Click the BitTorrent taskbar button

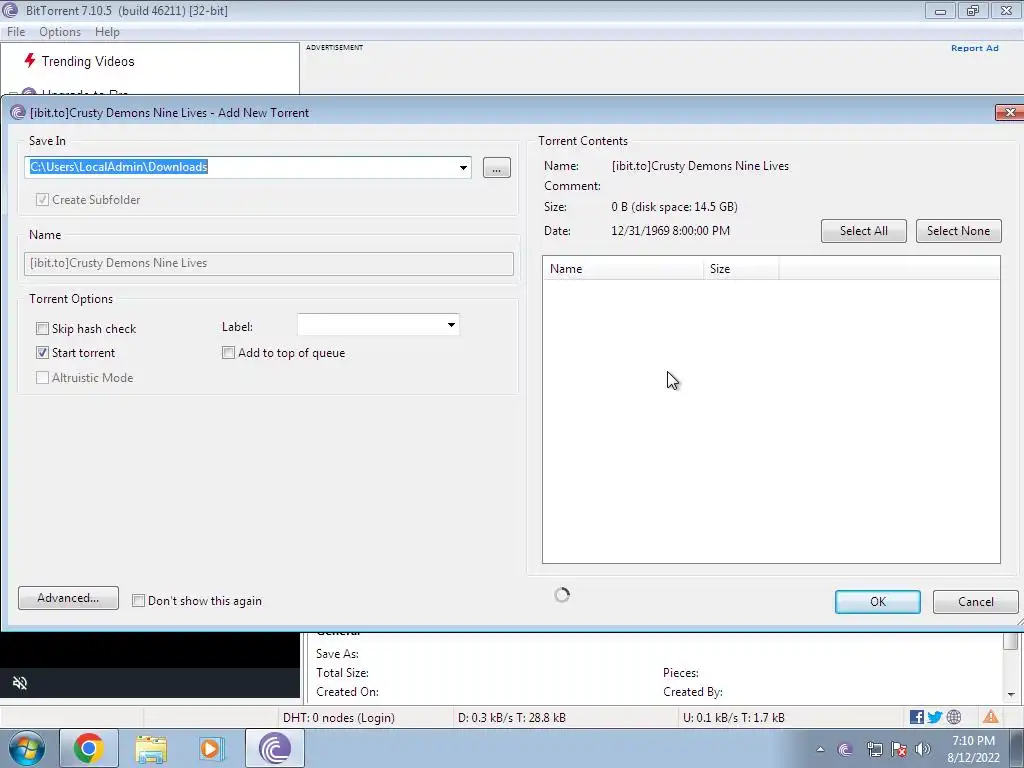tap(275, 748)
